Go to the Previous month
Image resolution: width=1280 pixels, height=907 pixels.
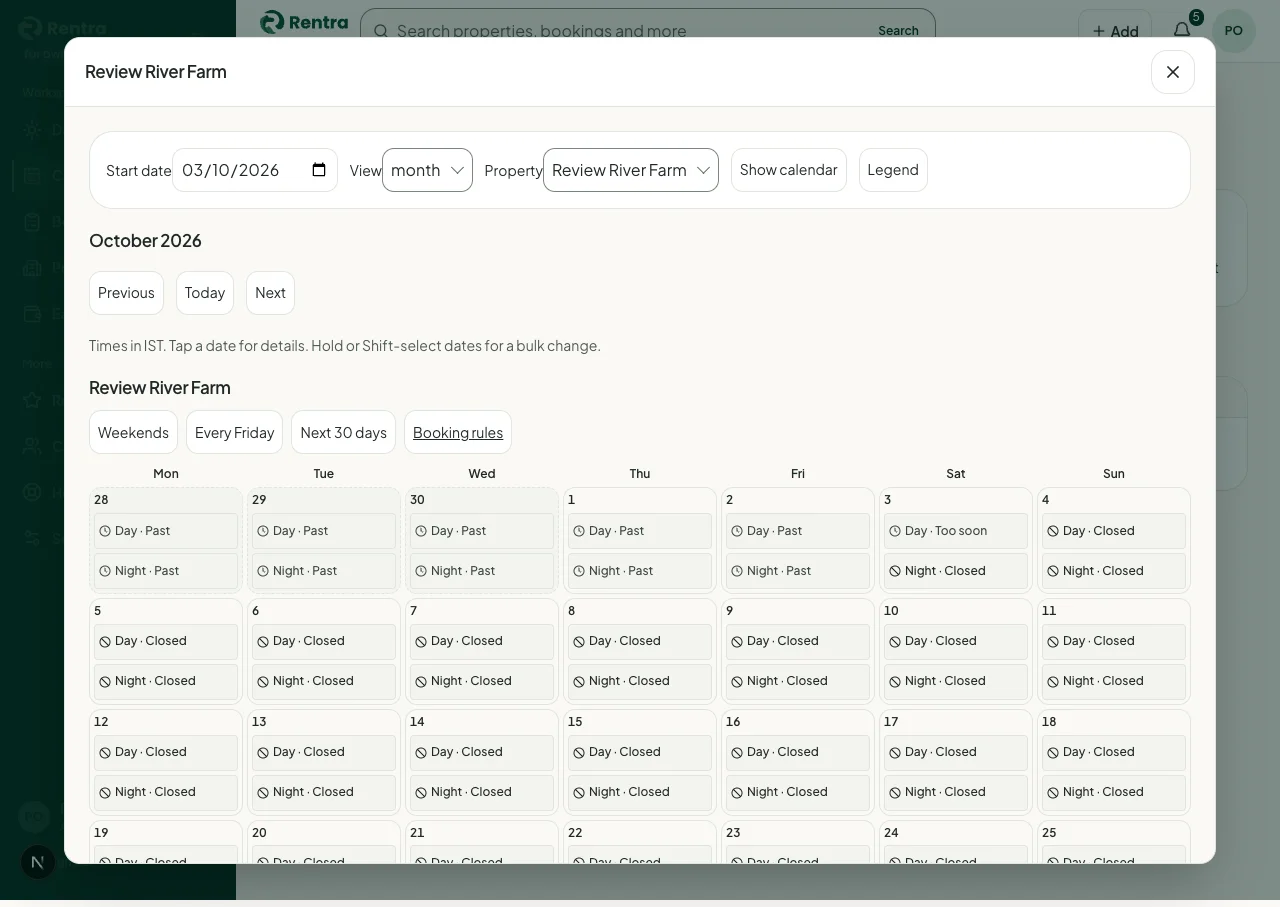pyautogui.click(x=126, y=293)
